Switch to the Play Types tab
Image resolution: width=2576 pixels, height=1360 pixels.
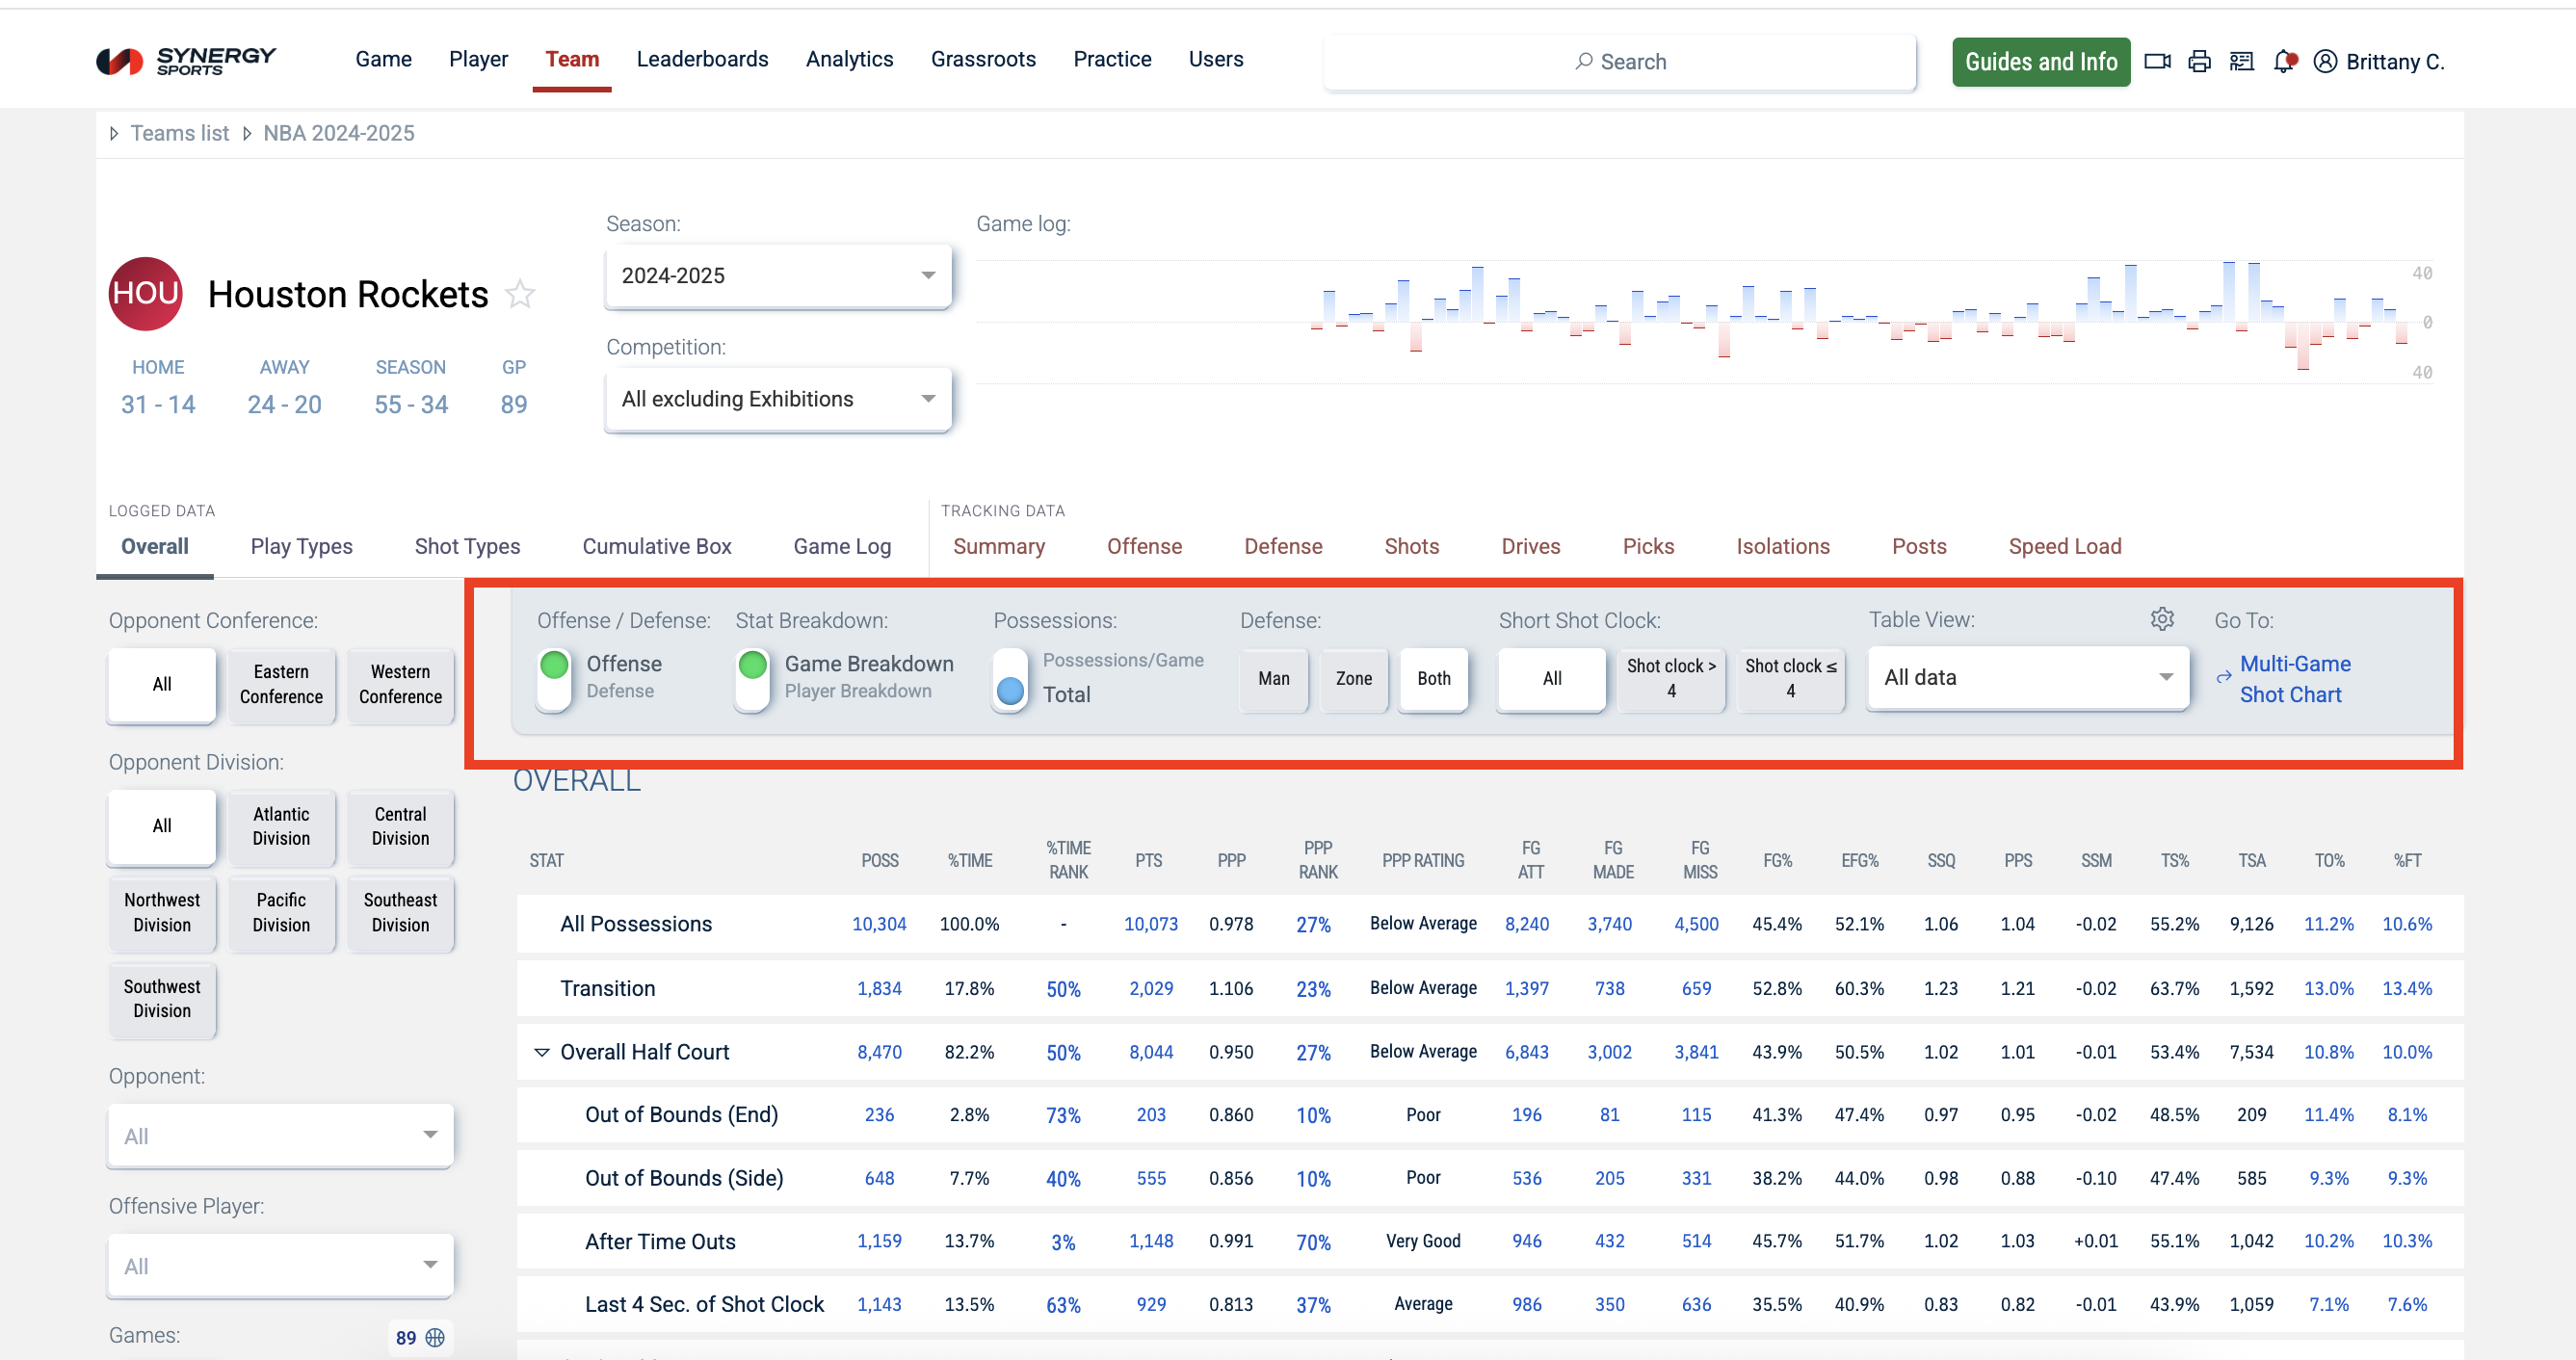[x=301, y=546]
